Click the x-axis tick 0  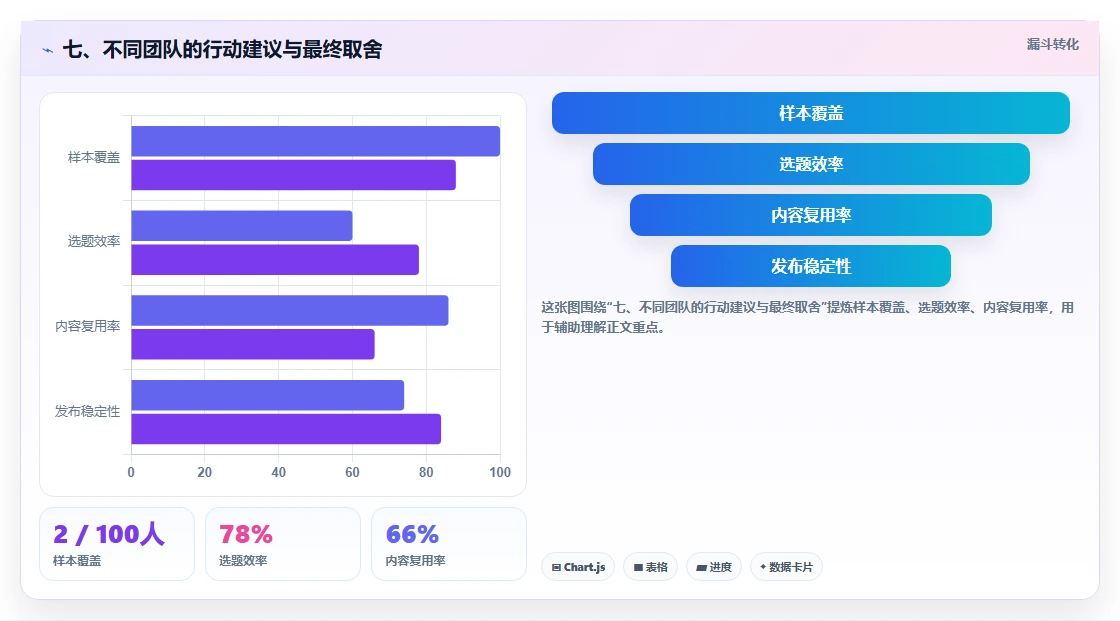tap(131, 472)
